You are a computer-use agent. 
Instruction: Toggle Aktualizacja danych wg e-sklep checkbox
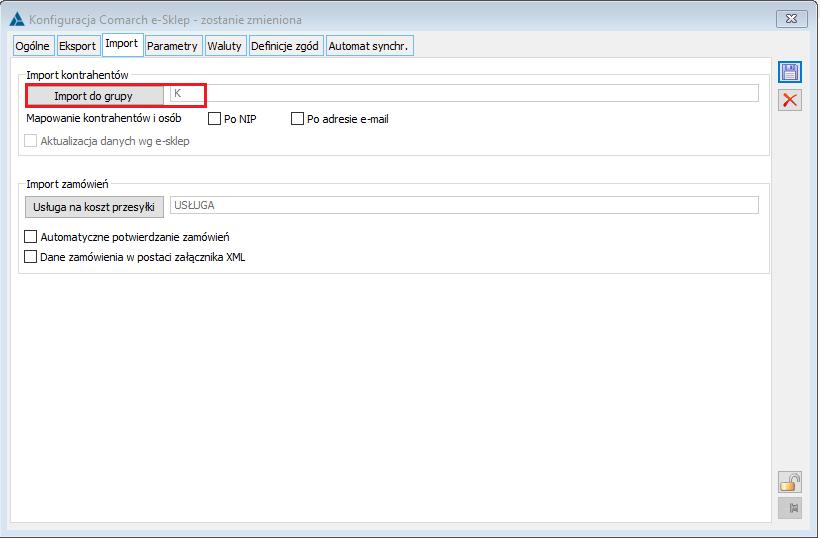tap(30, 141)
